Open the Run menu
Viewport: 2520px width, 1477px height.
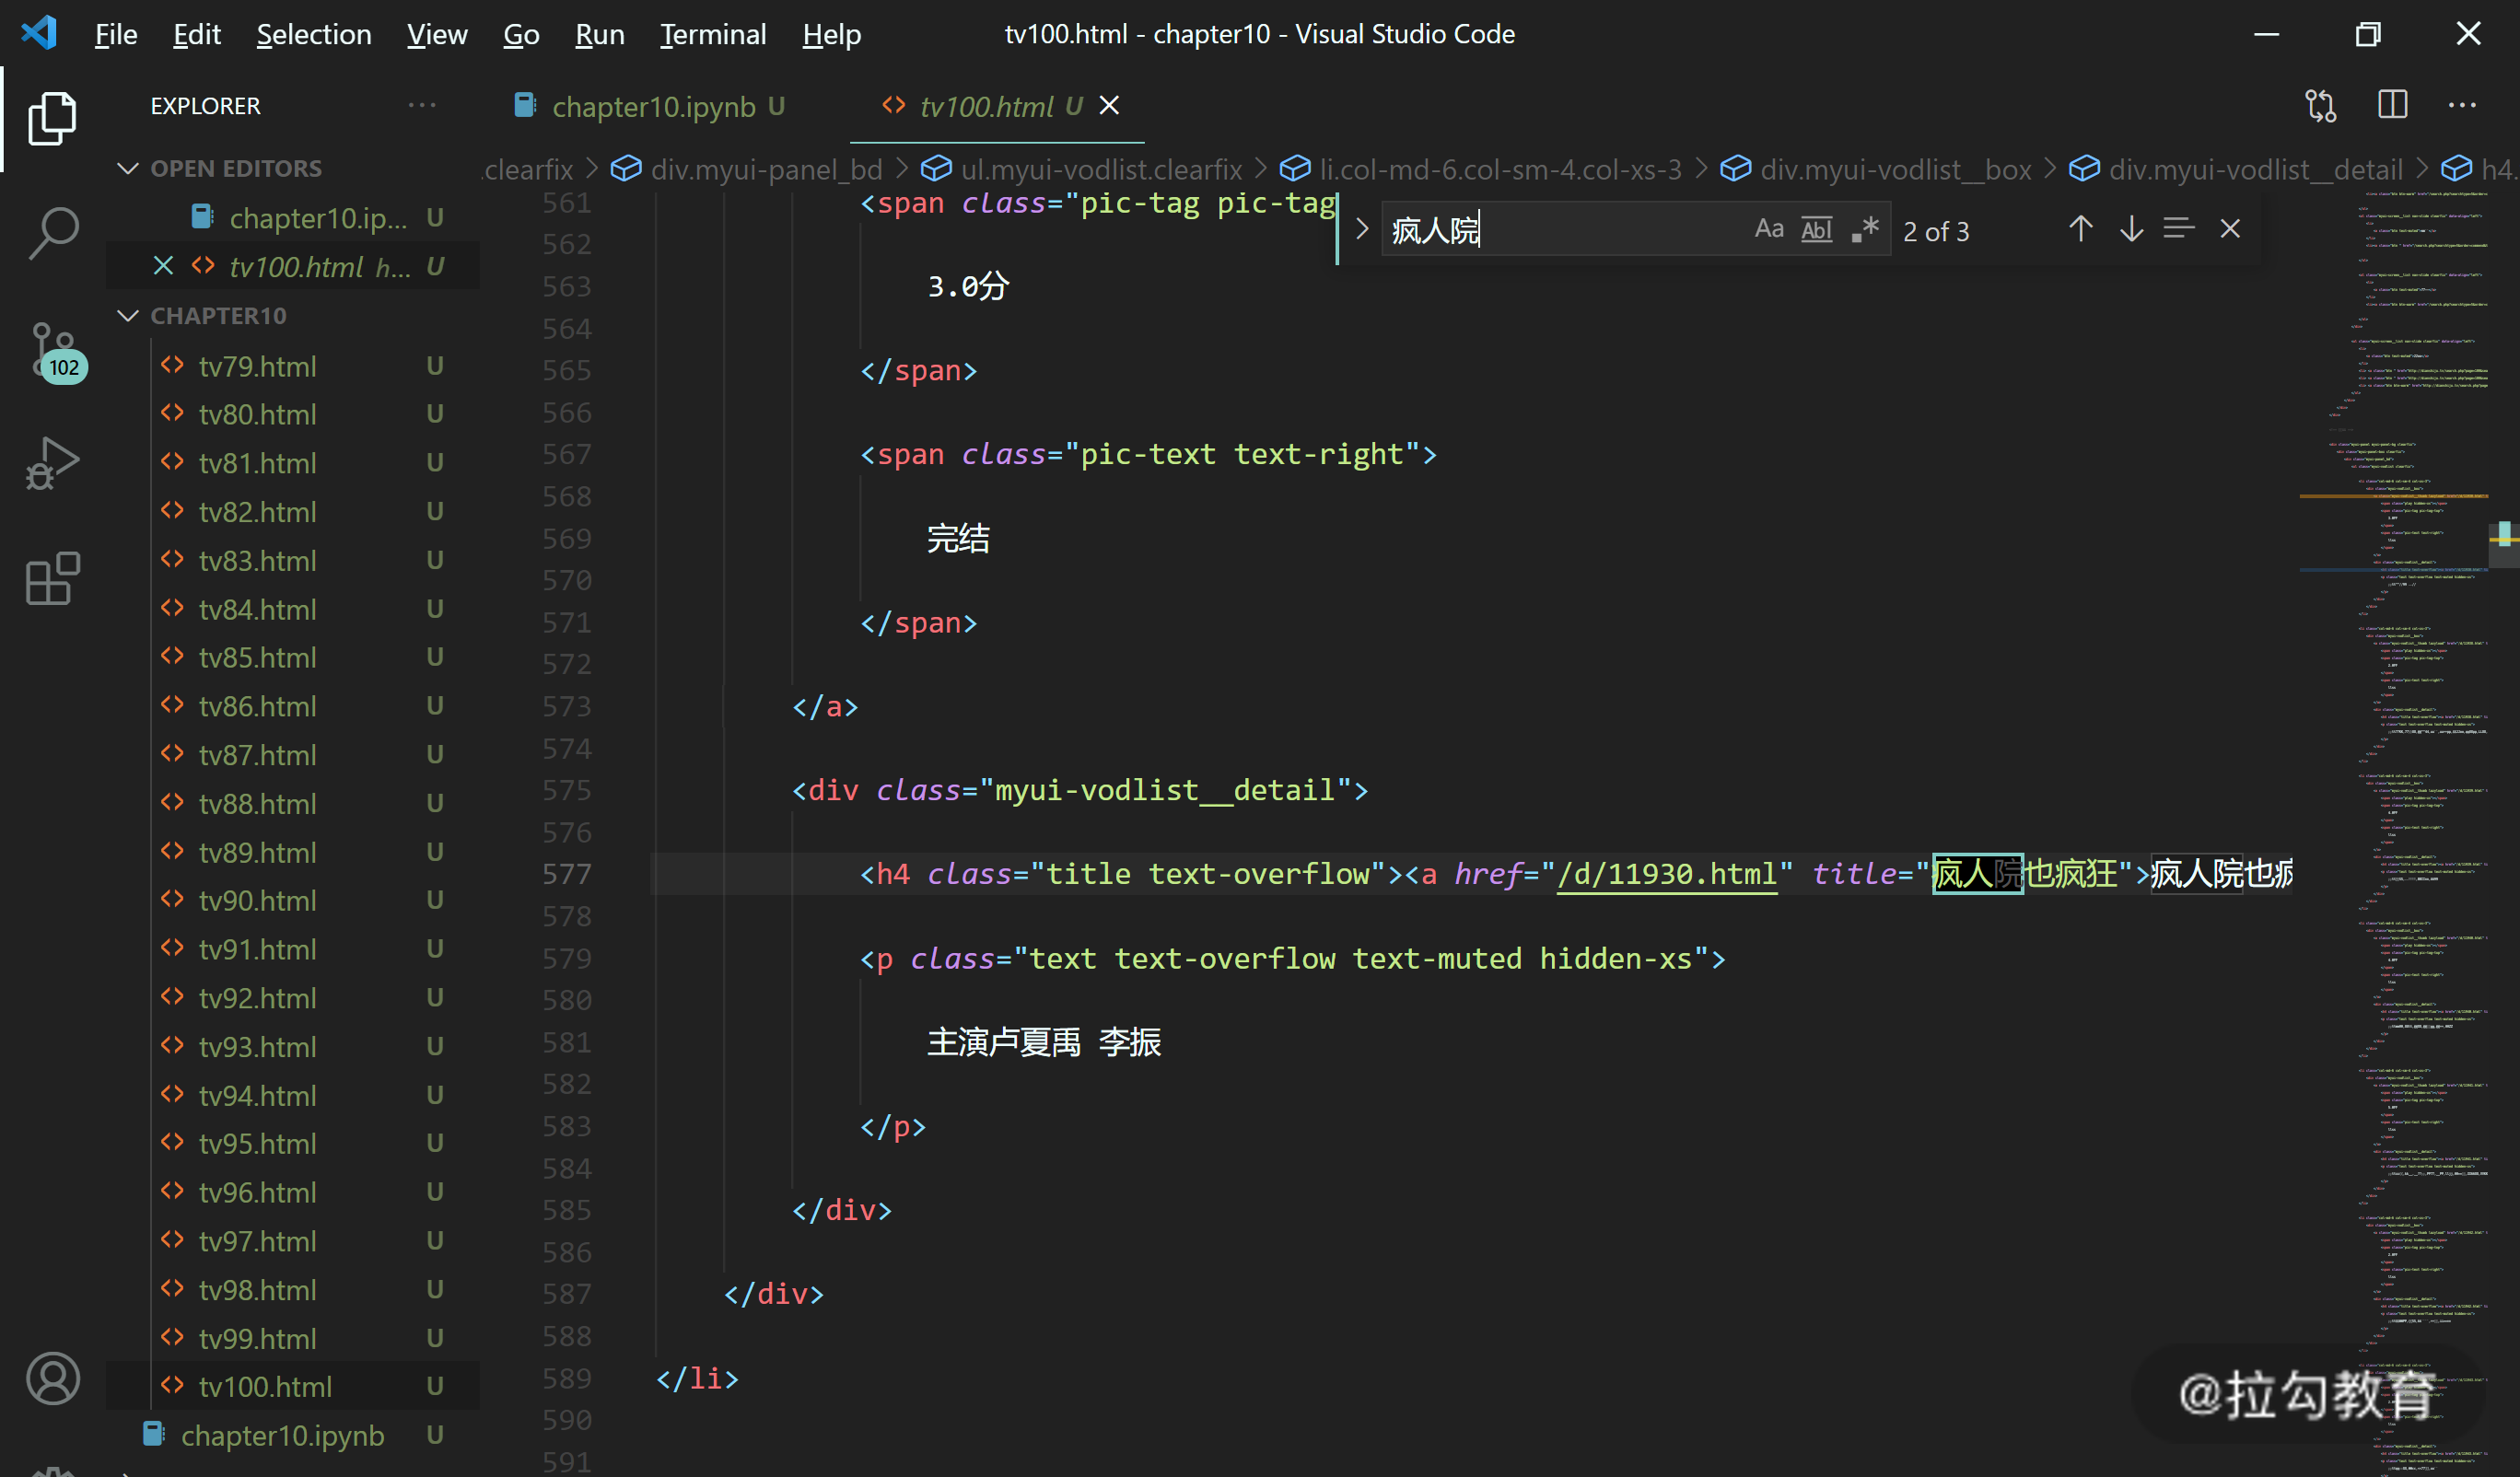click(599, 34)
